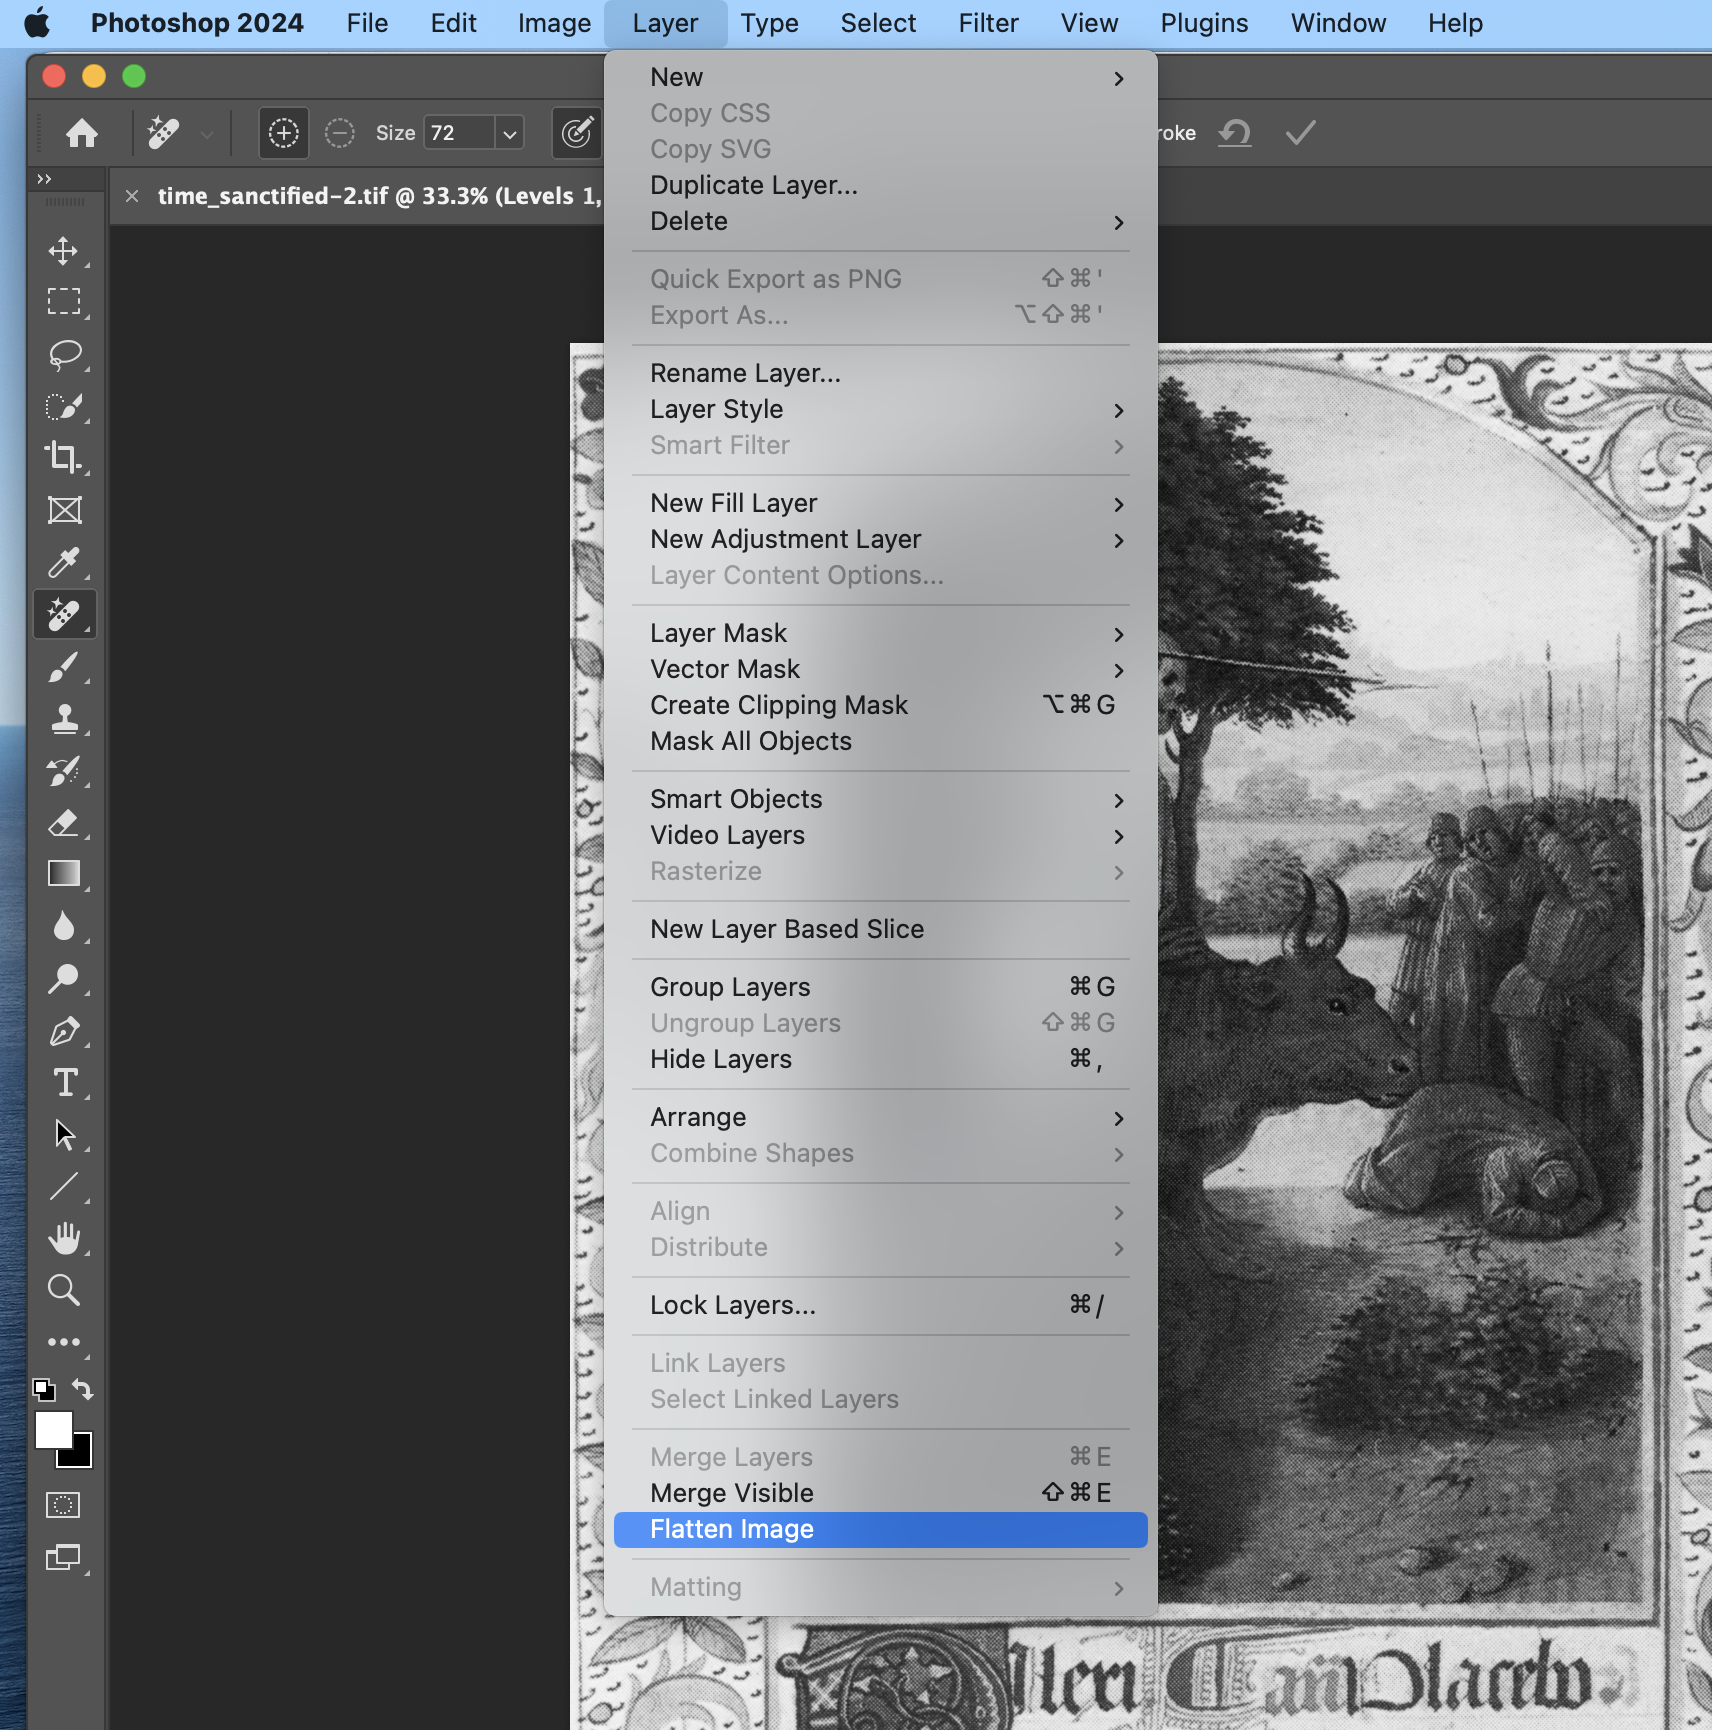Choose Duplicate Layer...
This screenshot has width=1712, height=1730.
pos(880,185)
